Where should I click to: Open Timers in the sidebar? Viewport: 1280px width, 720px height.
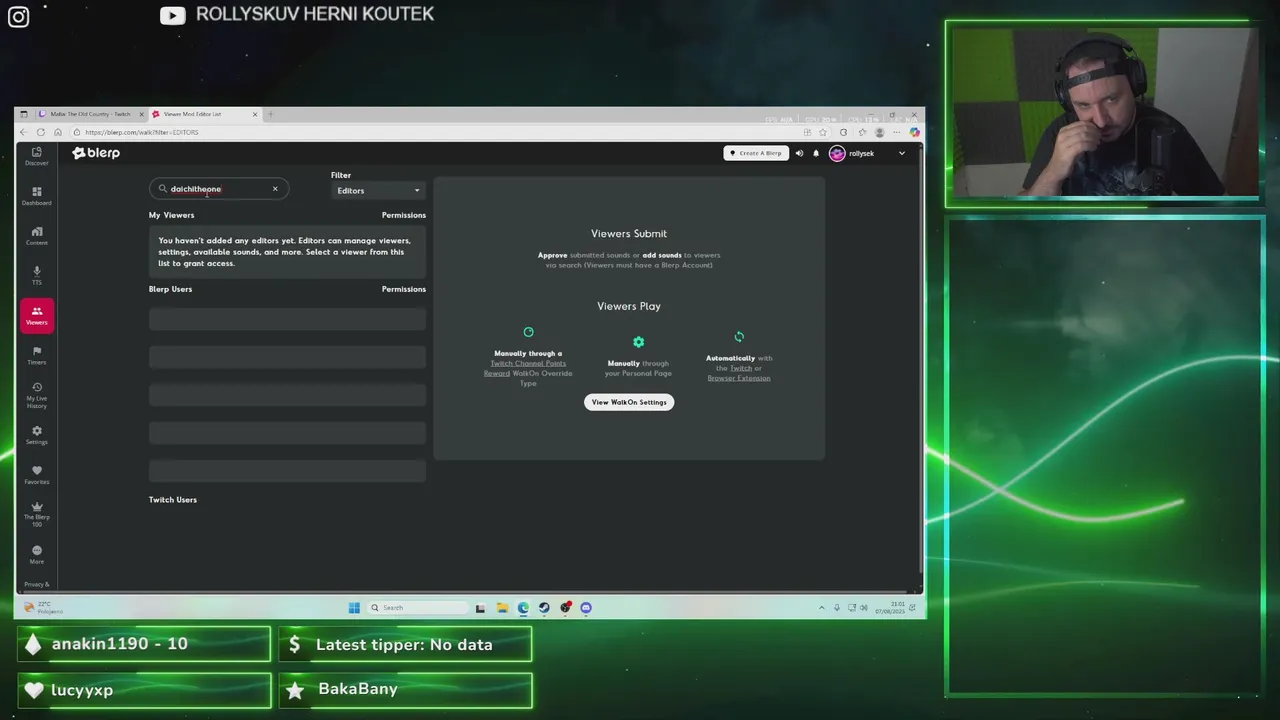(x=37, y=355)
